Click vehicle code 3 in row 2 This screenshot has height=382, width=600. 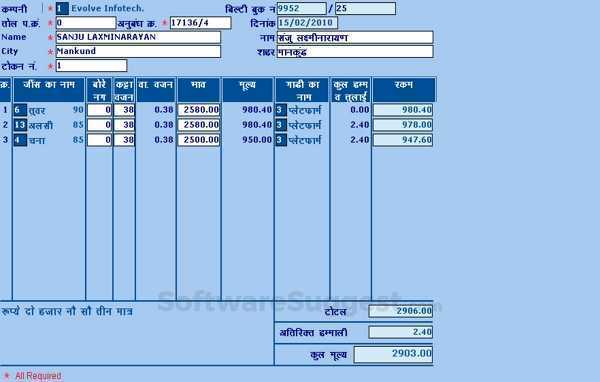[281, 125]
